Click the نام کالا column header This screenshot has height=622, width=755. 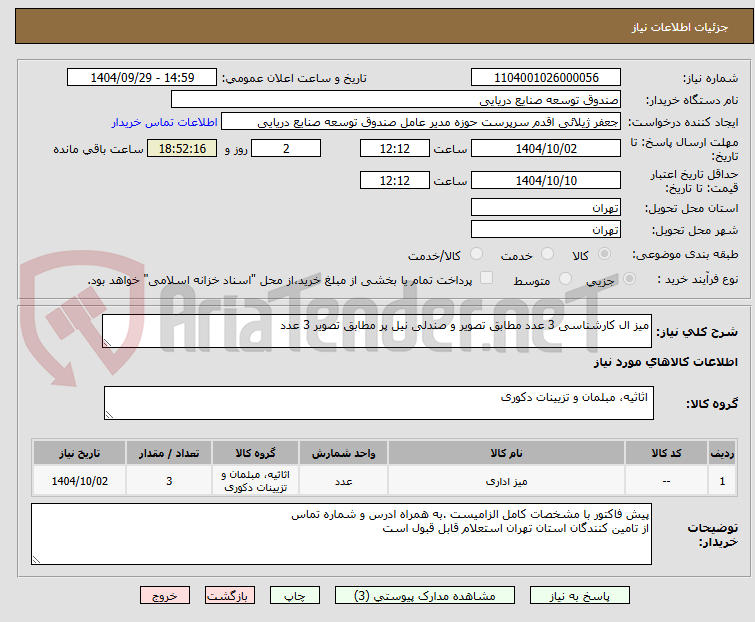[x=507, y=453]
